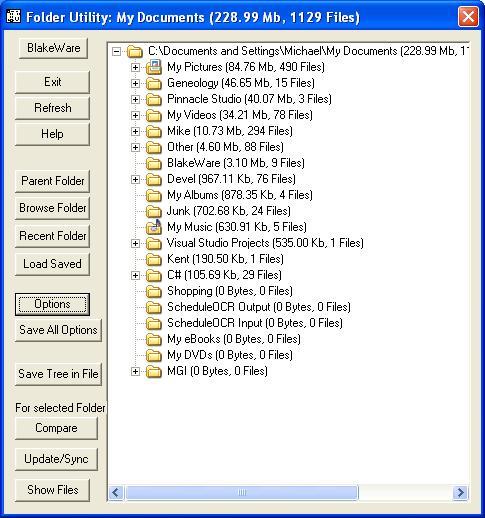Expand the My Videos folder node
Image resolution: width=485 pixels, height=518 pixels.
[x=135, y=115]
